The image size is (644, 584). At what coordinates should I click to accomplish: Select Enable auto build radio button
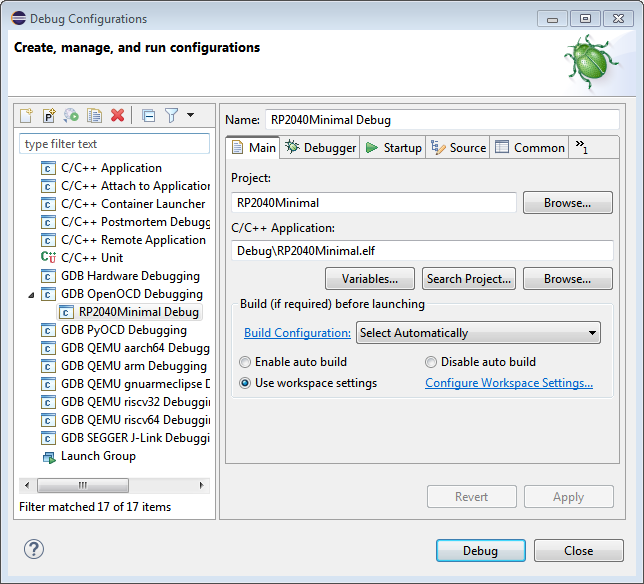[246, 362]
